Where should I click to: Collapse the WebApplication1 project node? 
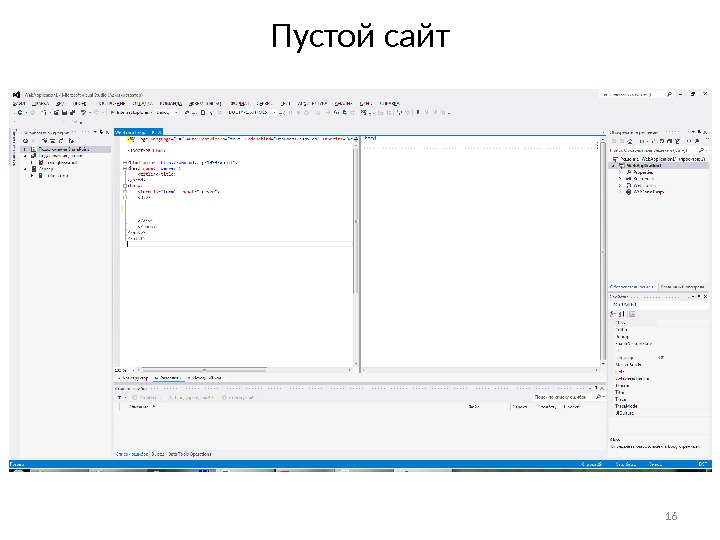pos(614,166)
